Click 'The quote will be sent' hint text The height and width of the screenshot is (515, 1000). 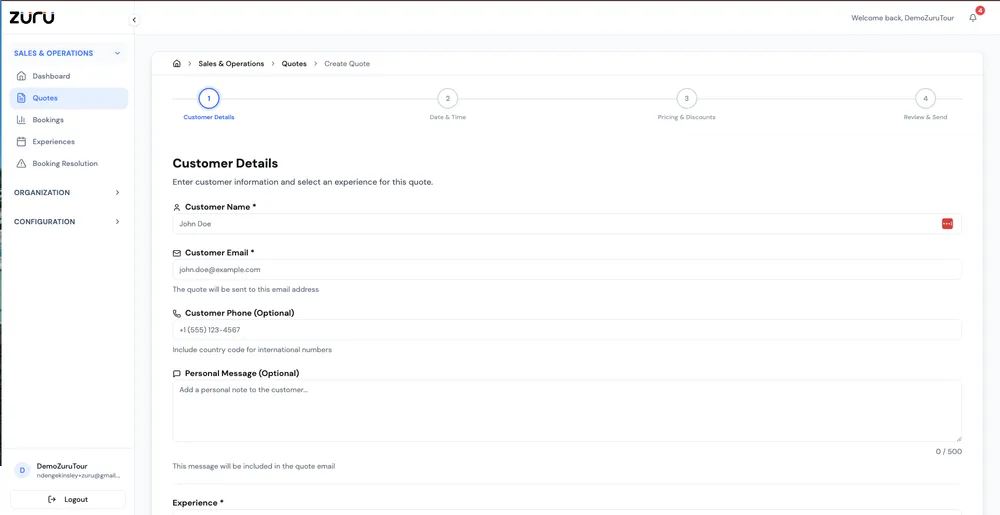[x=246, y=289]
